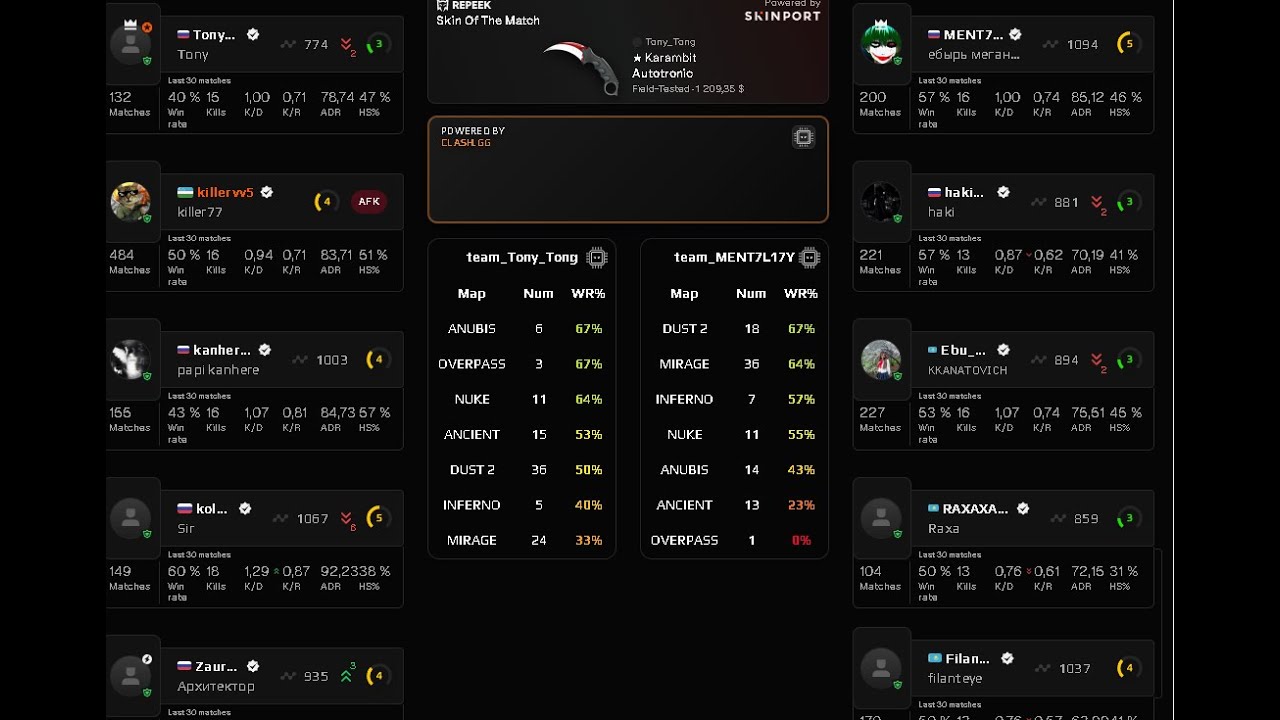The height and width of the screenshot is (720, 1280).
Task: Open the Ebu_ player's avatar photo
Action: click(x=881, y=360)
